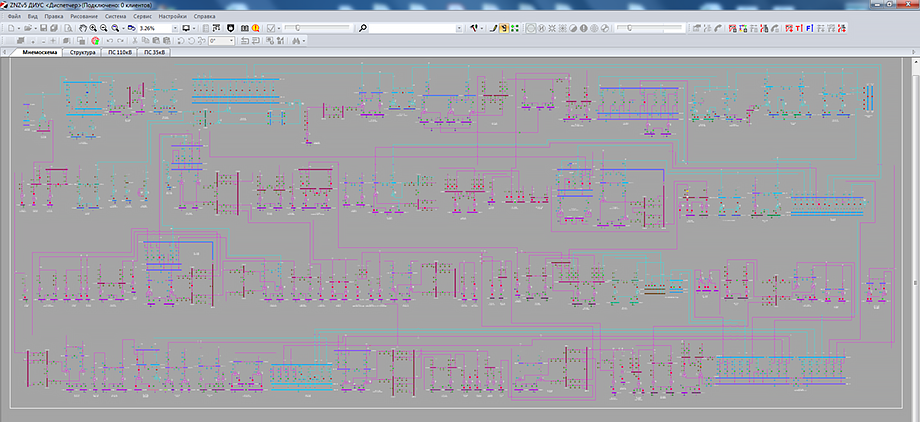Open the Файл menu
920x422 pixels.
(15, 16)
